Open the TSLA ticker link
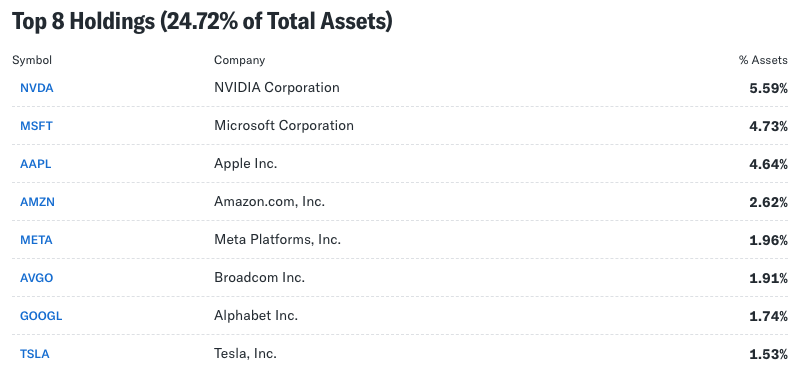Viewport: 803px width, 381px height. click(35, 354)
